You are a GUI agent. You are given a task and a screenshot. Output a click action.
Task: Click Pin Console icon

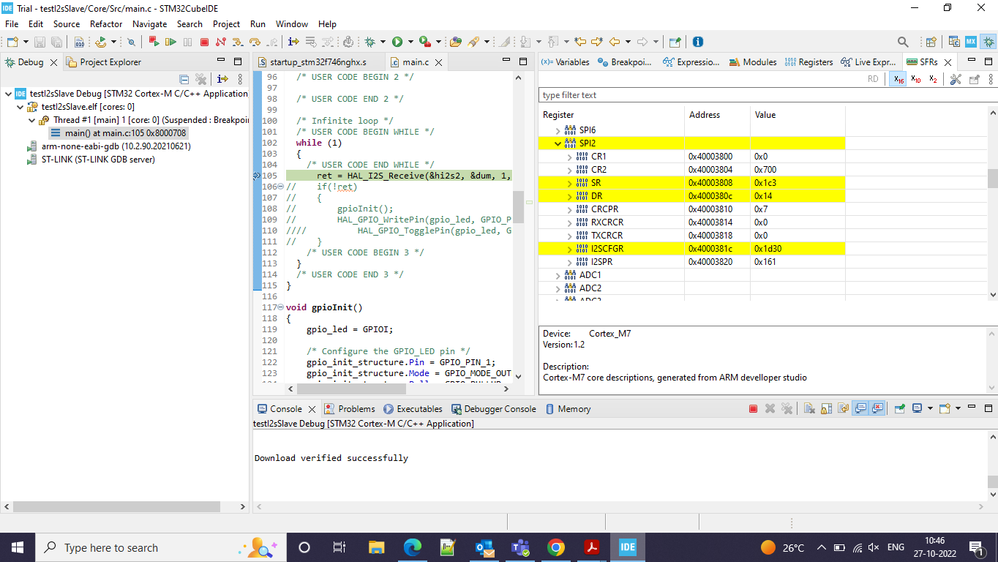[899, 409]
